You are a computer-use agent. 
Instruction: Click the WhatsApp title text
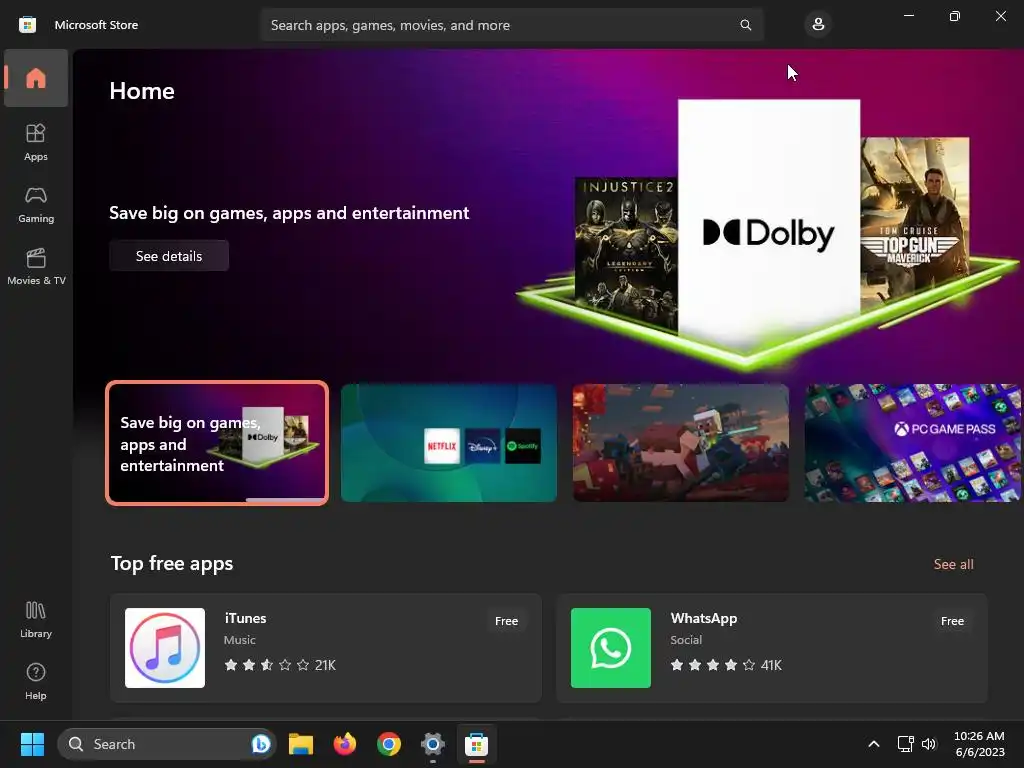pyautogui.click(x=703, y=618)
